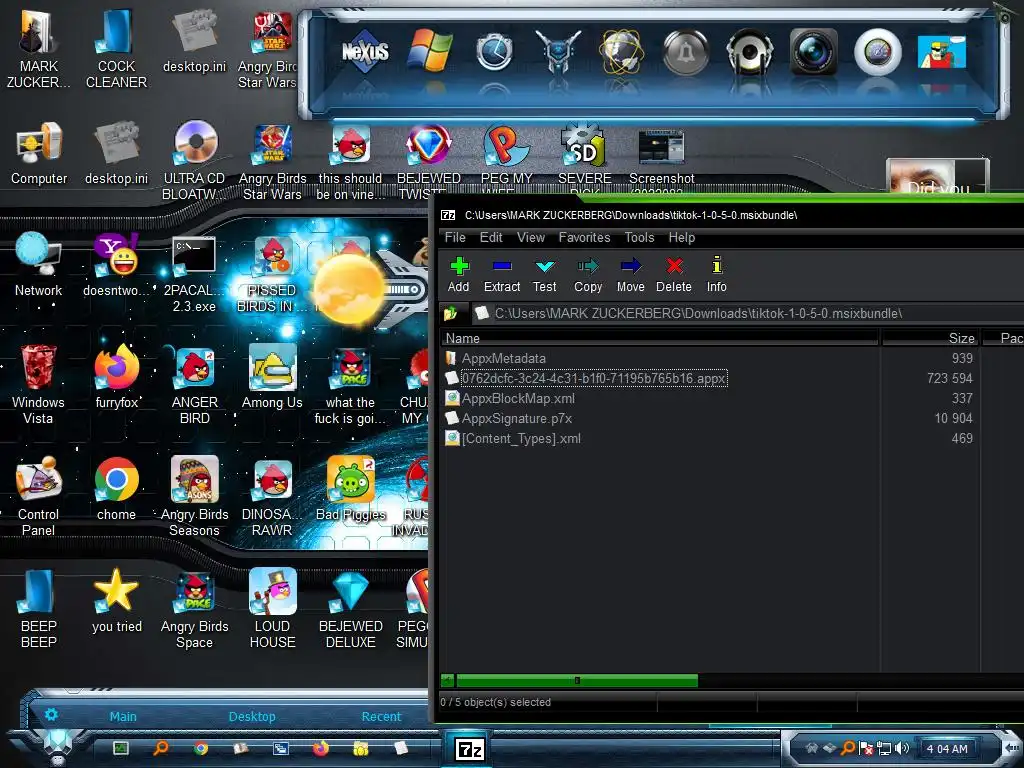
Task: Click the globe icon in the dock
Action: (622, 51)
